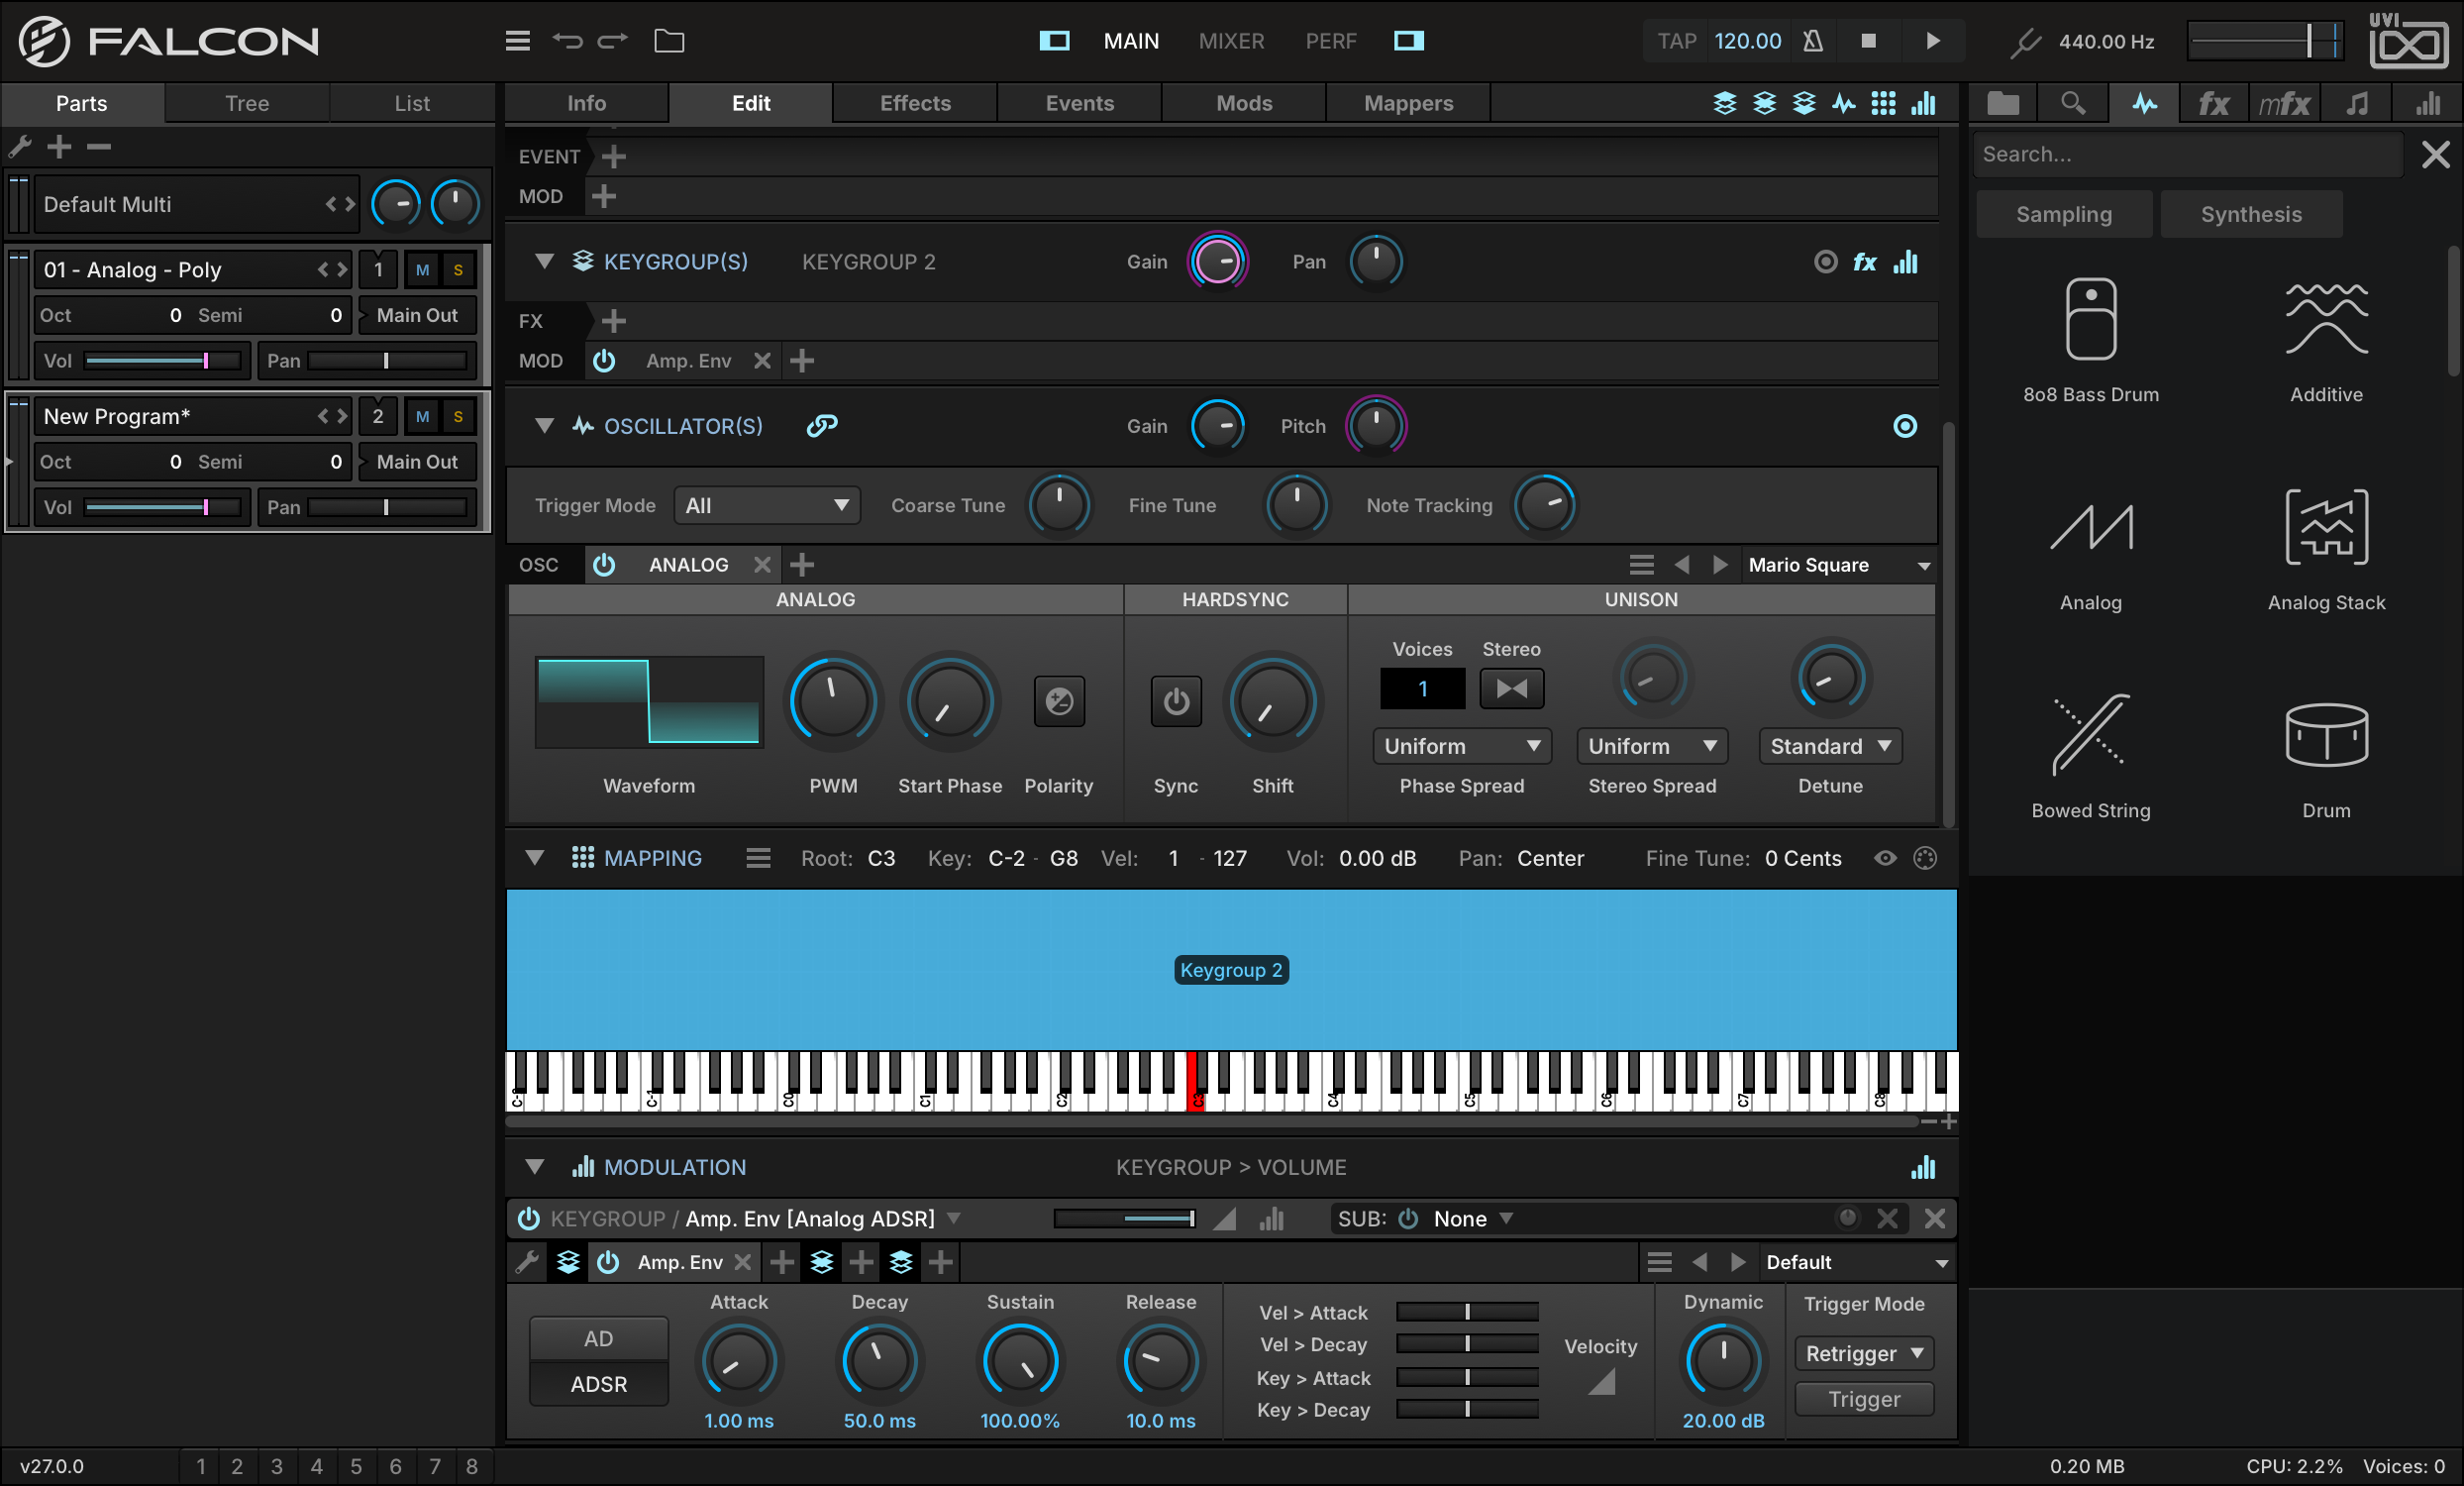Click the undo arrow icon
Screen dimensions: 2464x1486
coord(567,41)
